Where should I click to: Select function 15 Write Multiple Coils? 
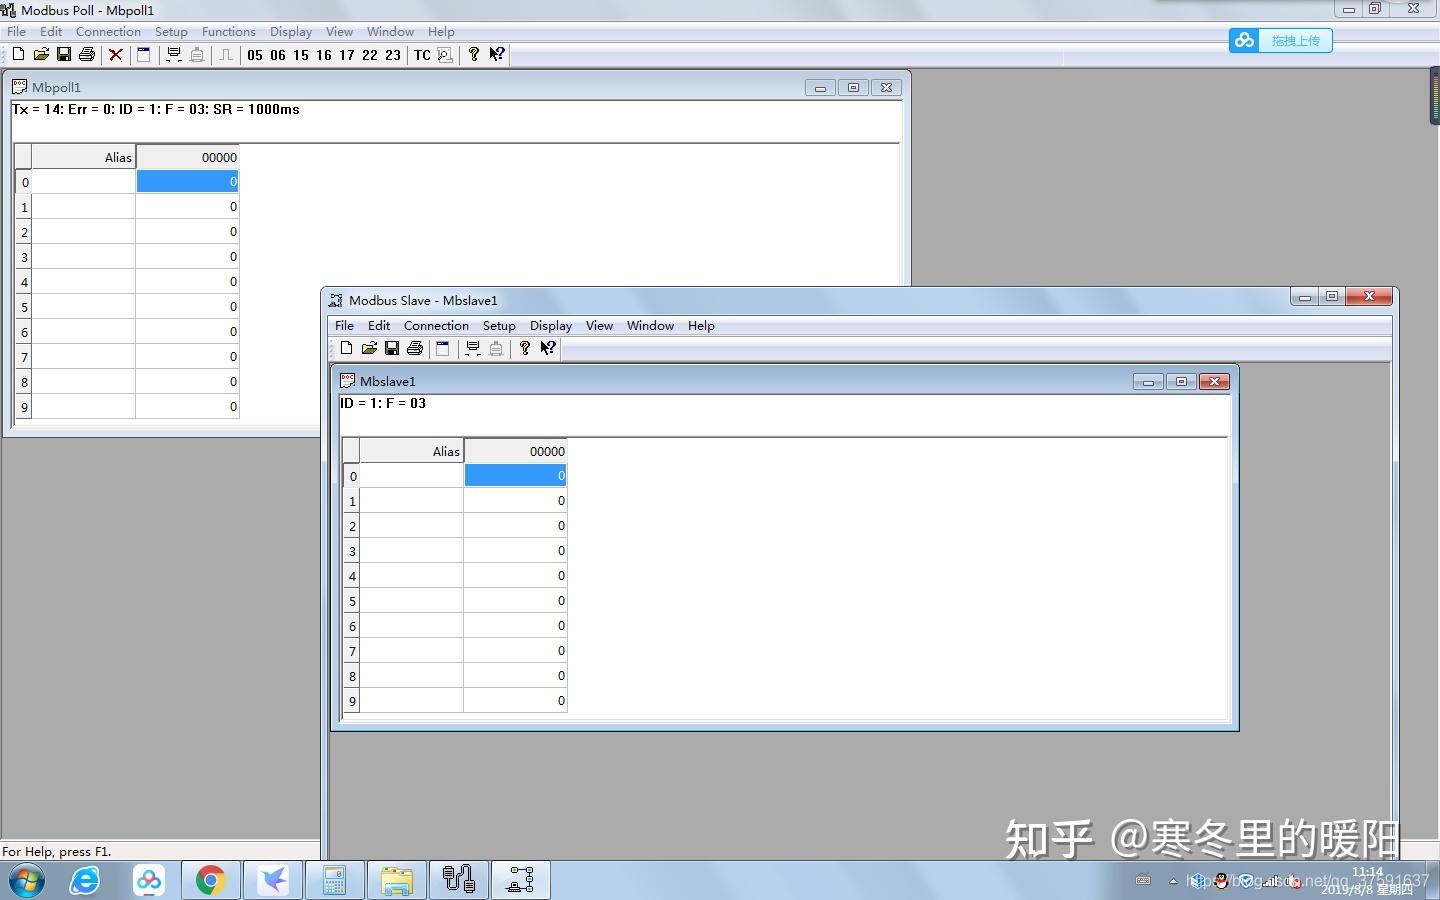click(x=301, y=55)
